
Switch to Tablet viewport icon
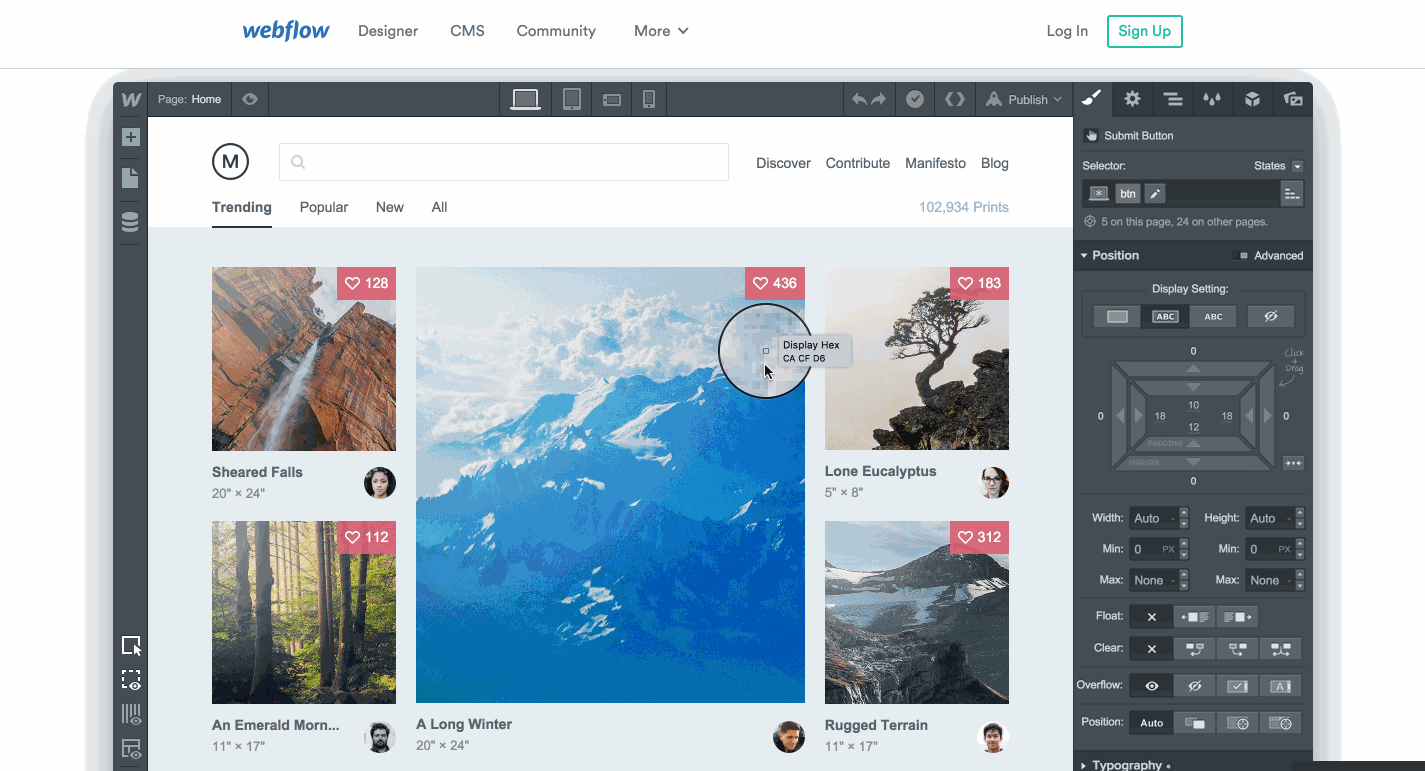pyautogui.click(x=572, y=99)
